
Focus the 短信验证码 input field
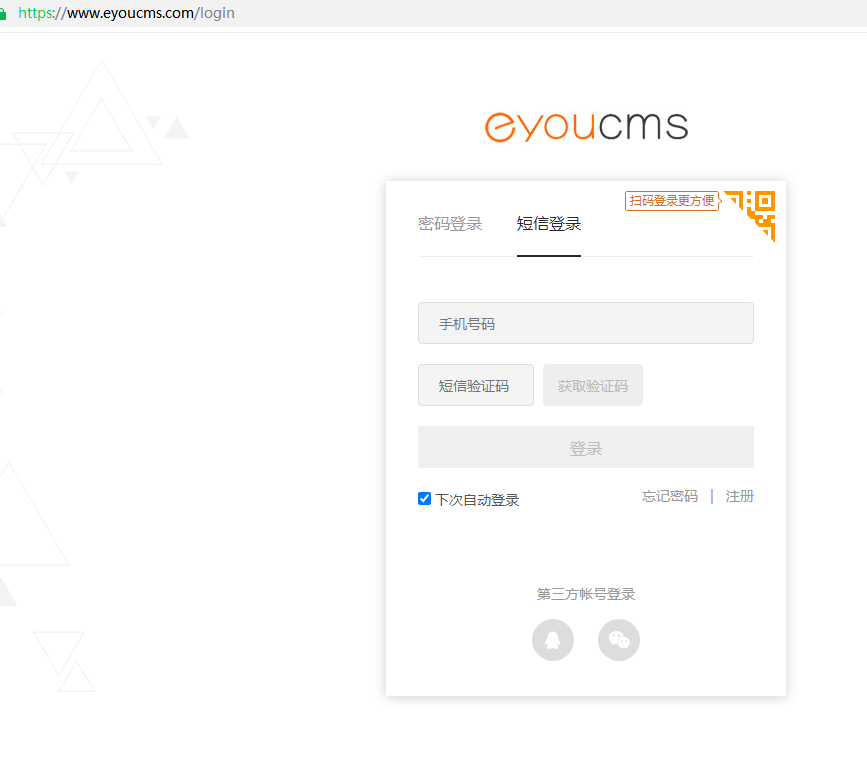click(476, 385)
